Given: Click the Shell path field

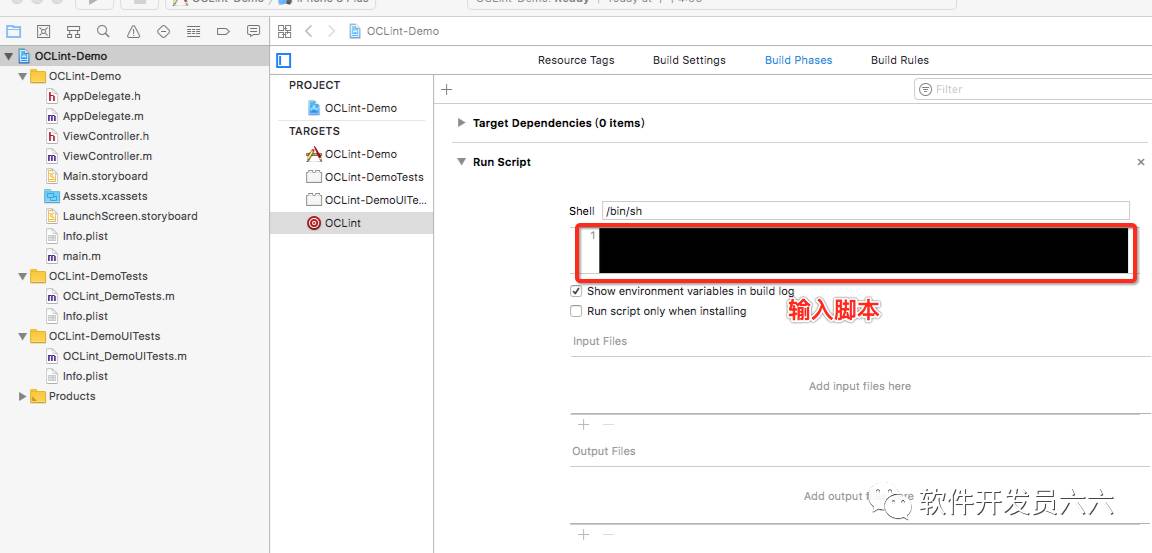Looking at the screenshot, I should [x=865, y=211].
